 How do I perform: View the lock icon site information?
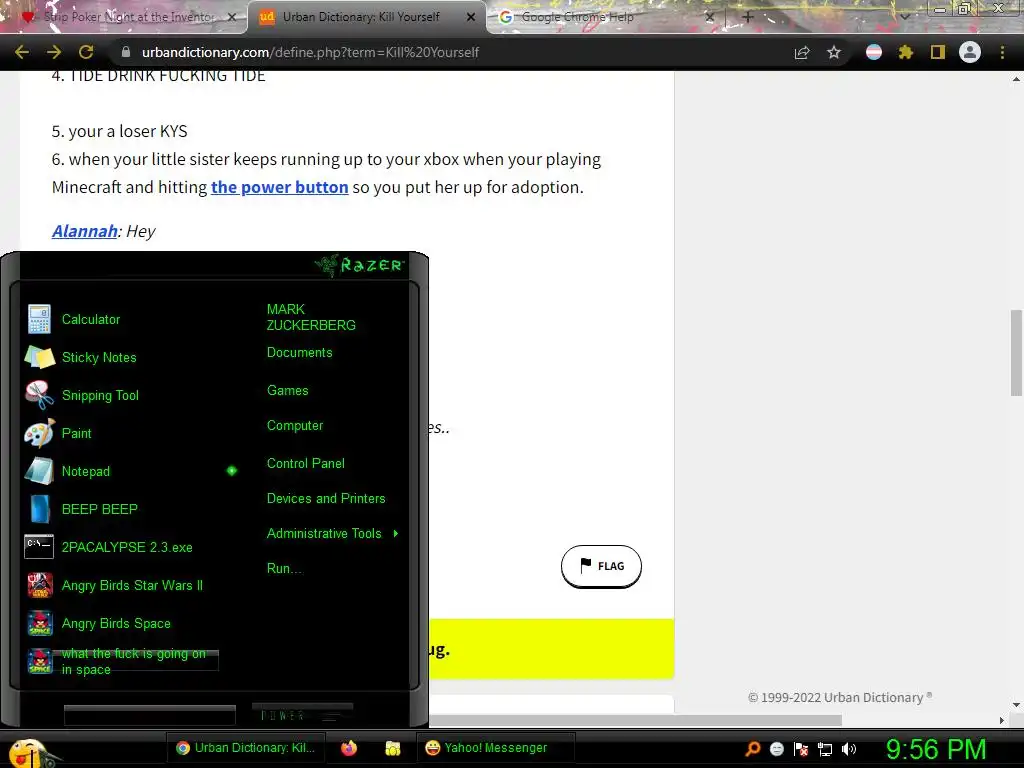click(126, 52)
